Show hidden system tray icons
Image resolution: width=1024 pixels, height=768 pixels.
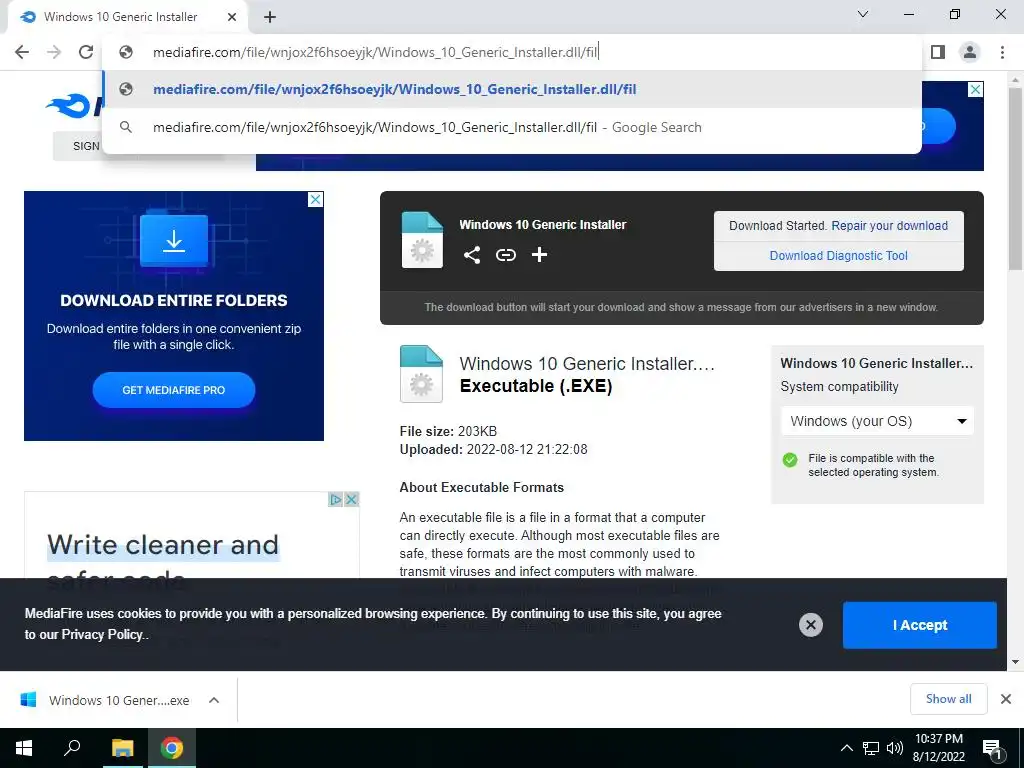coord(846,748)
